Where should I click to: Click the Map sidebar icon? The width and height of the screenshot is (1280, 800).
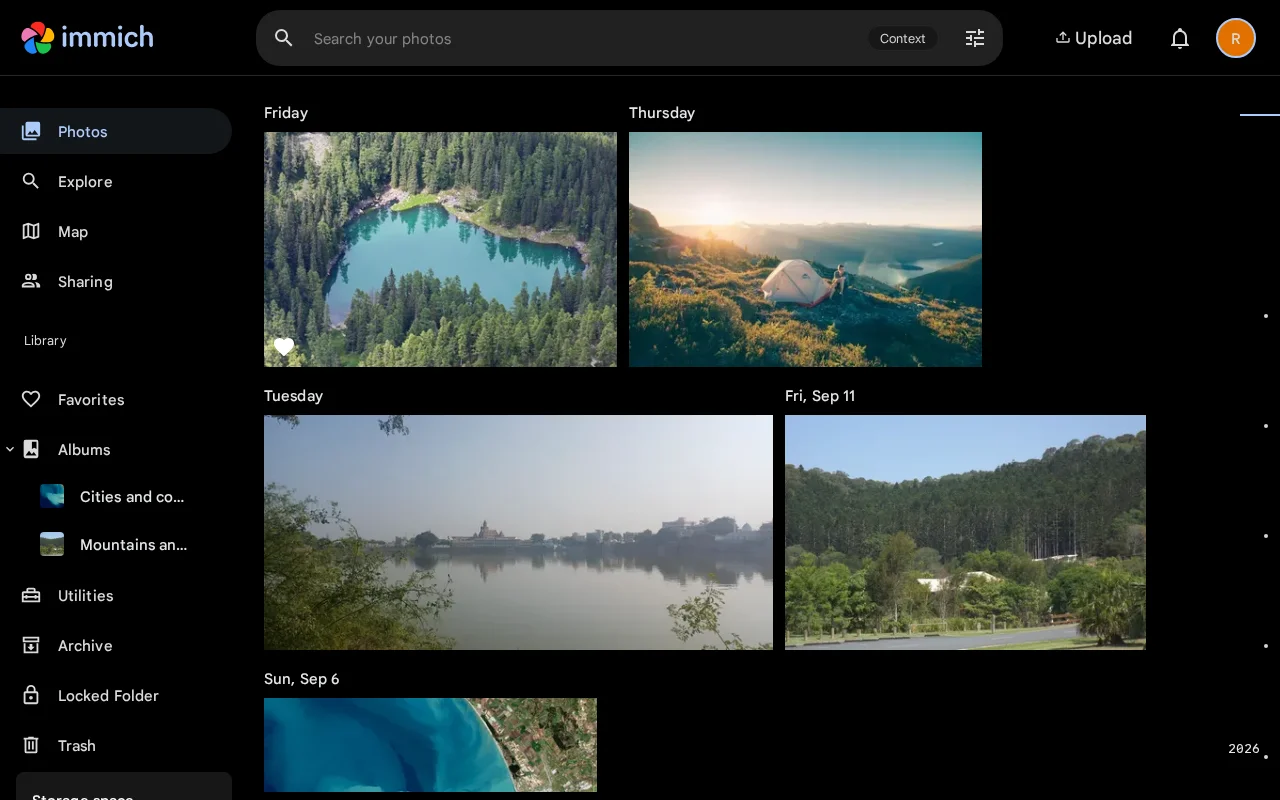point(31,231)
